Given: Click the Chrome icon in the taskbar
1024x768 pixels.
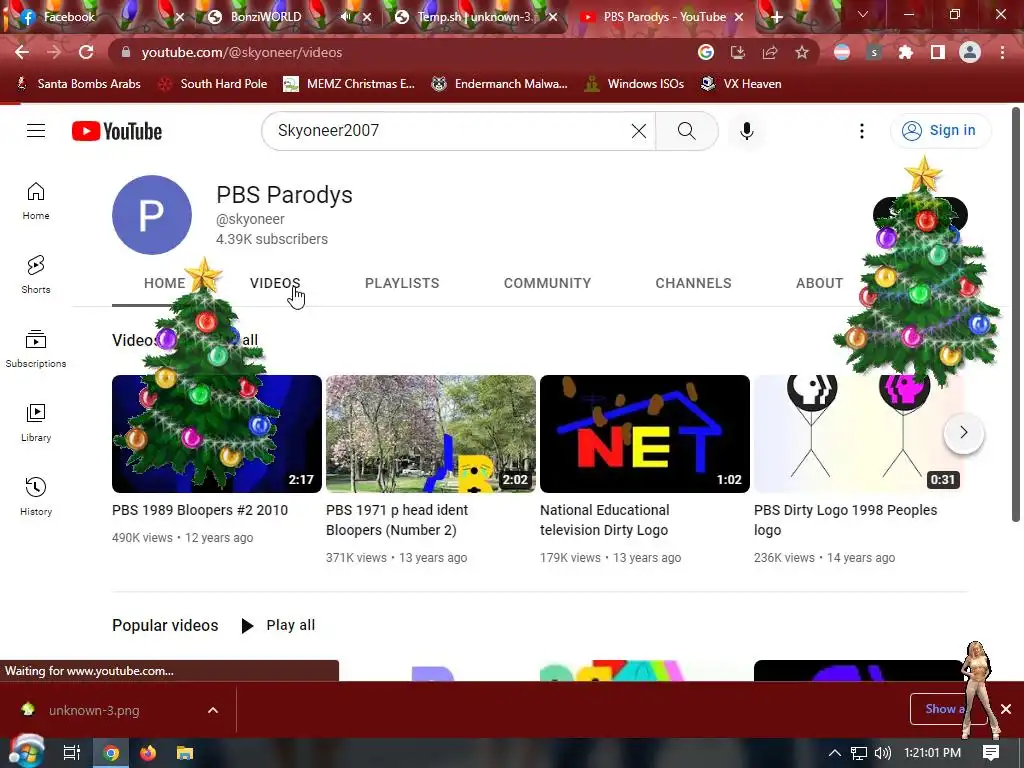Looking at the screenshot, I should tap(112, 753).
